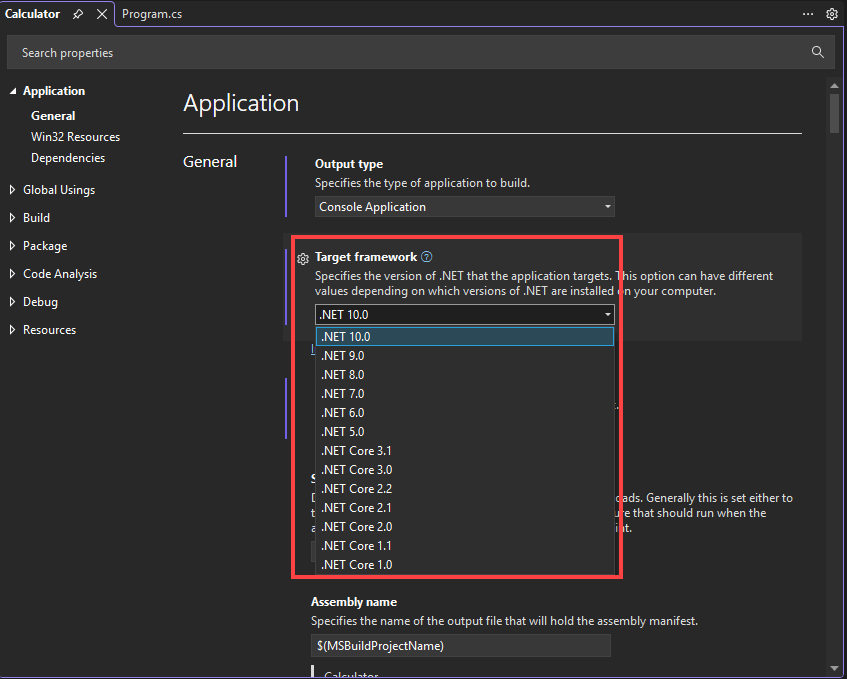
Task: Open the settings gear in top-right corner
Action: [831, 14]
